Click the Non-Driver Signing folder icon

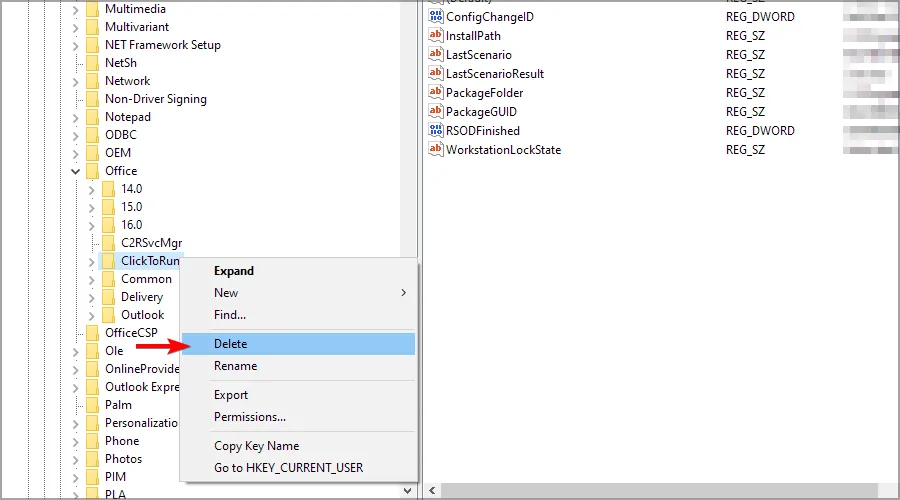click(92, 99)
